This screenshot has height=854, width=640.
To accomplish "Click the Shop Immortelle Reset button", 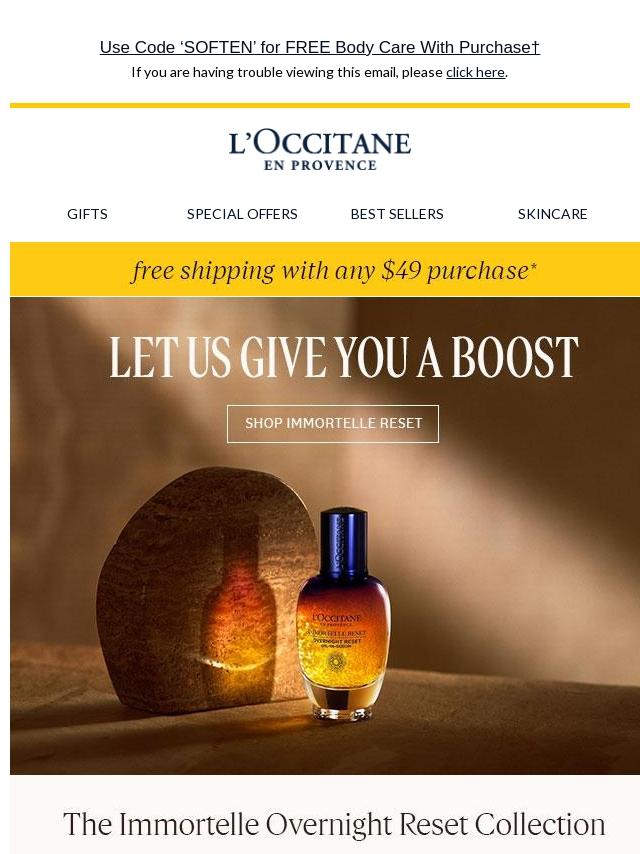I will click(333, 424).
